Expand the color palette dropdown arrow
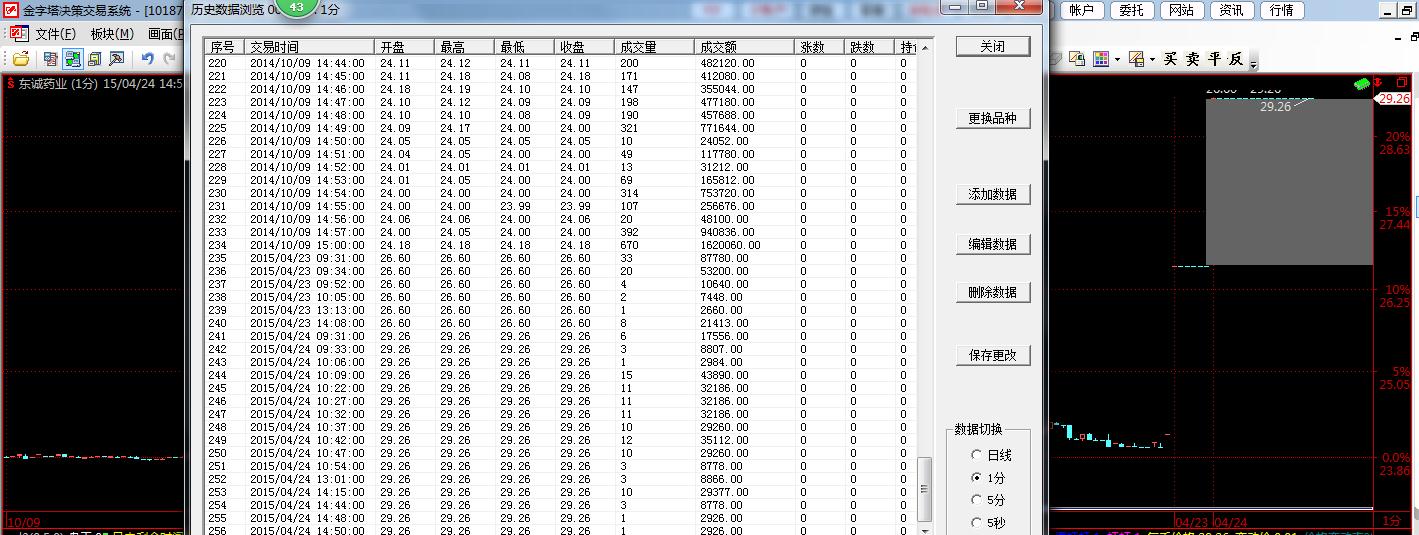The image size is (1419, 535). [x=1117, y=60]
